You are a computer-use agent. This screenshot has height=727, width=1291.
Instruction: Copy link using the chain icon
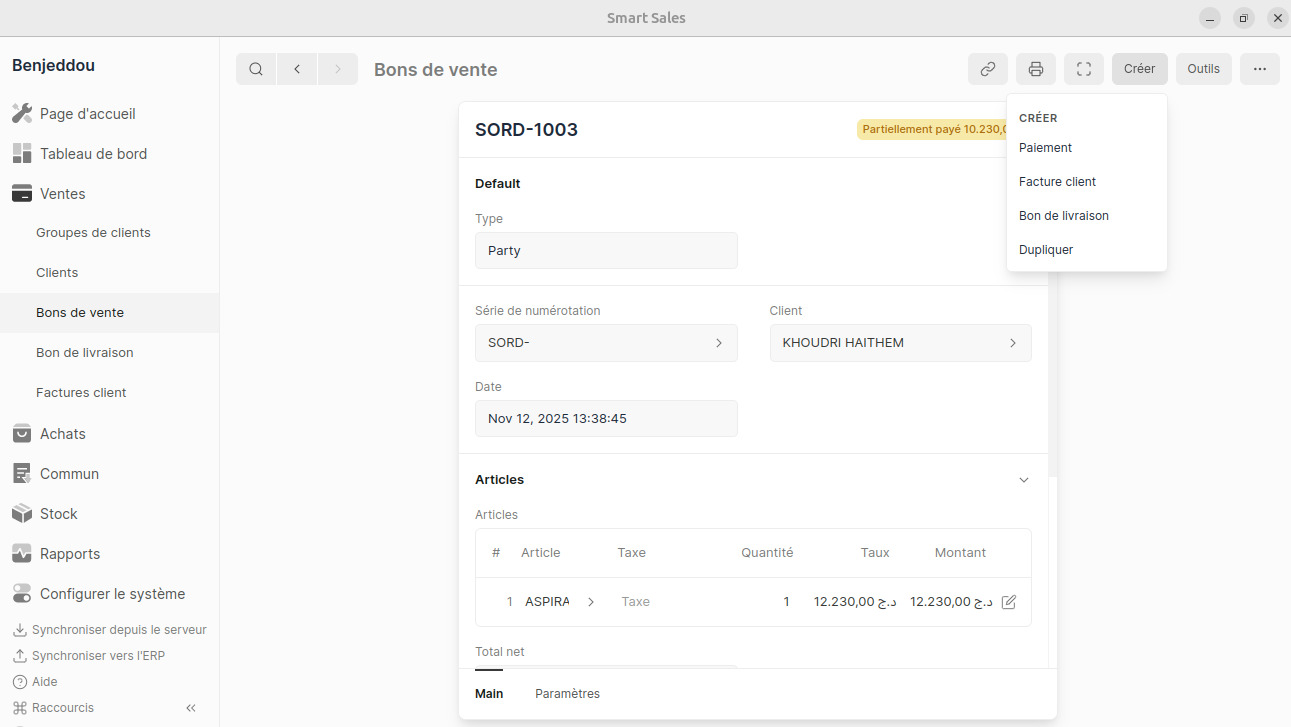[x=987, y=69]
